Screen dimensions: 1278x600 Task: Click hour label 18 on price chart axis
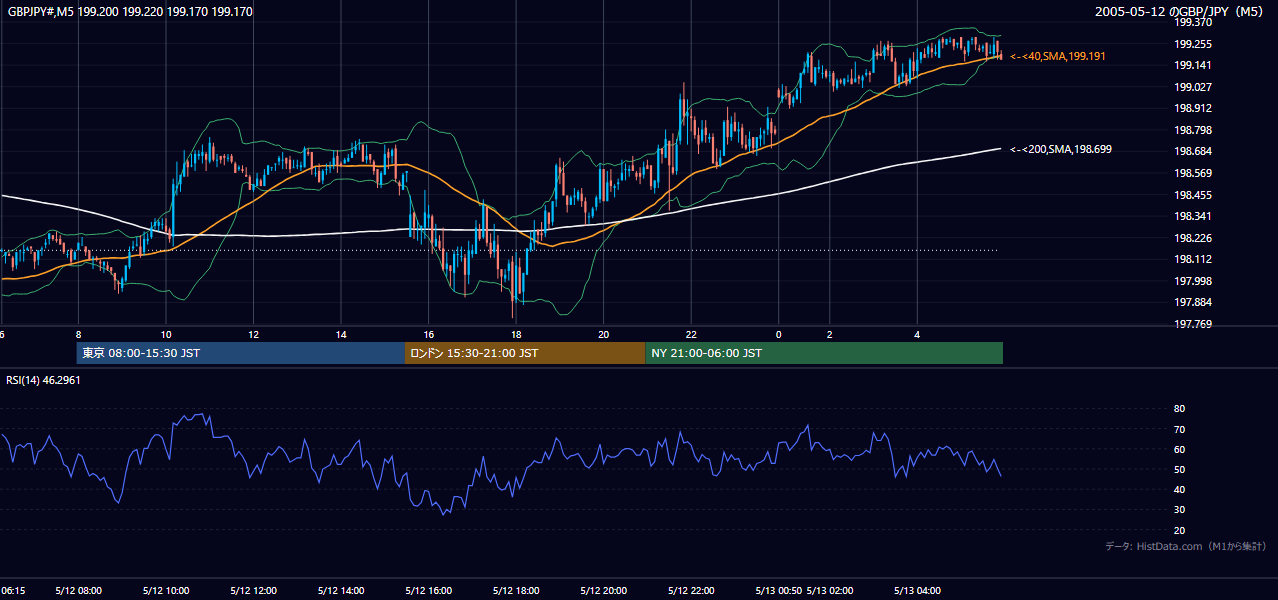(516, 335)
